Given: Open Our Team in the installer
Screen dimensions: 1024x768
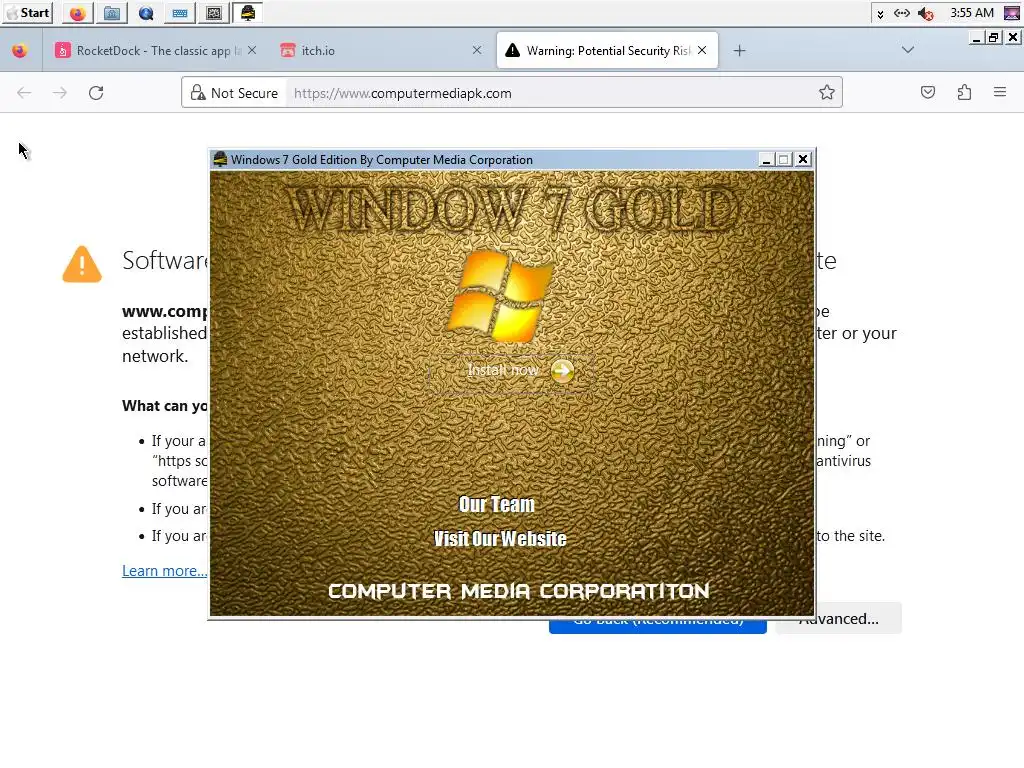Looking at the screenshot, I should (496, 504).
